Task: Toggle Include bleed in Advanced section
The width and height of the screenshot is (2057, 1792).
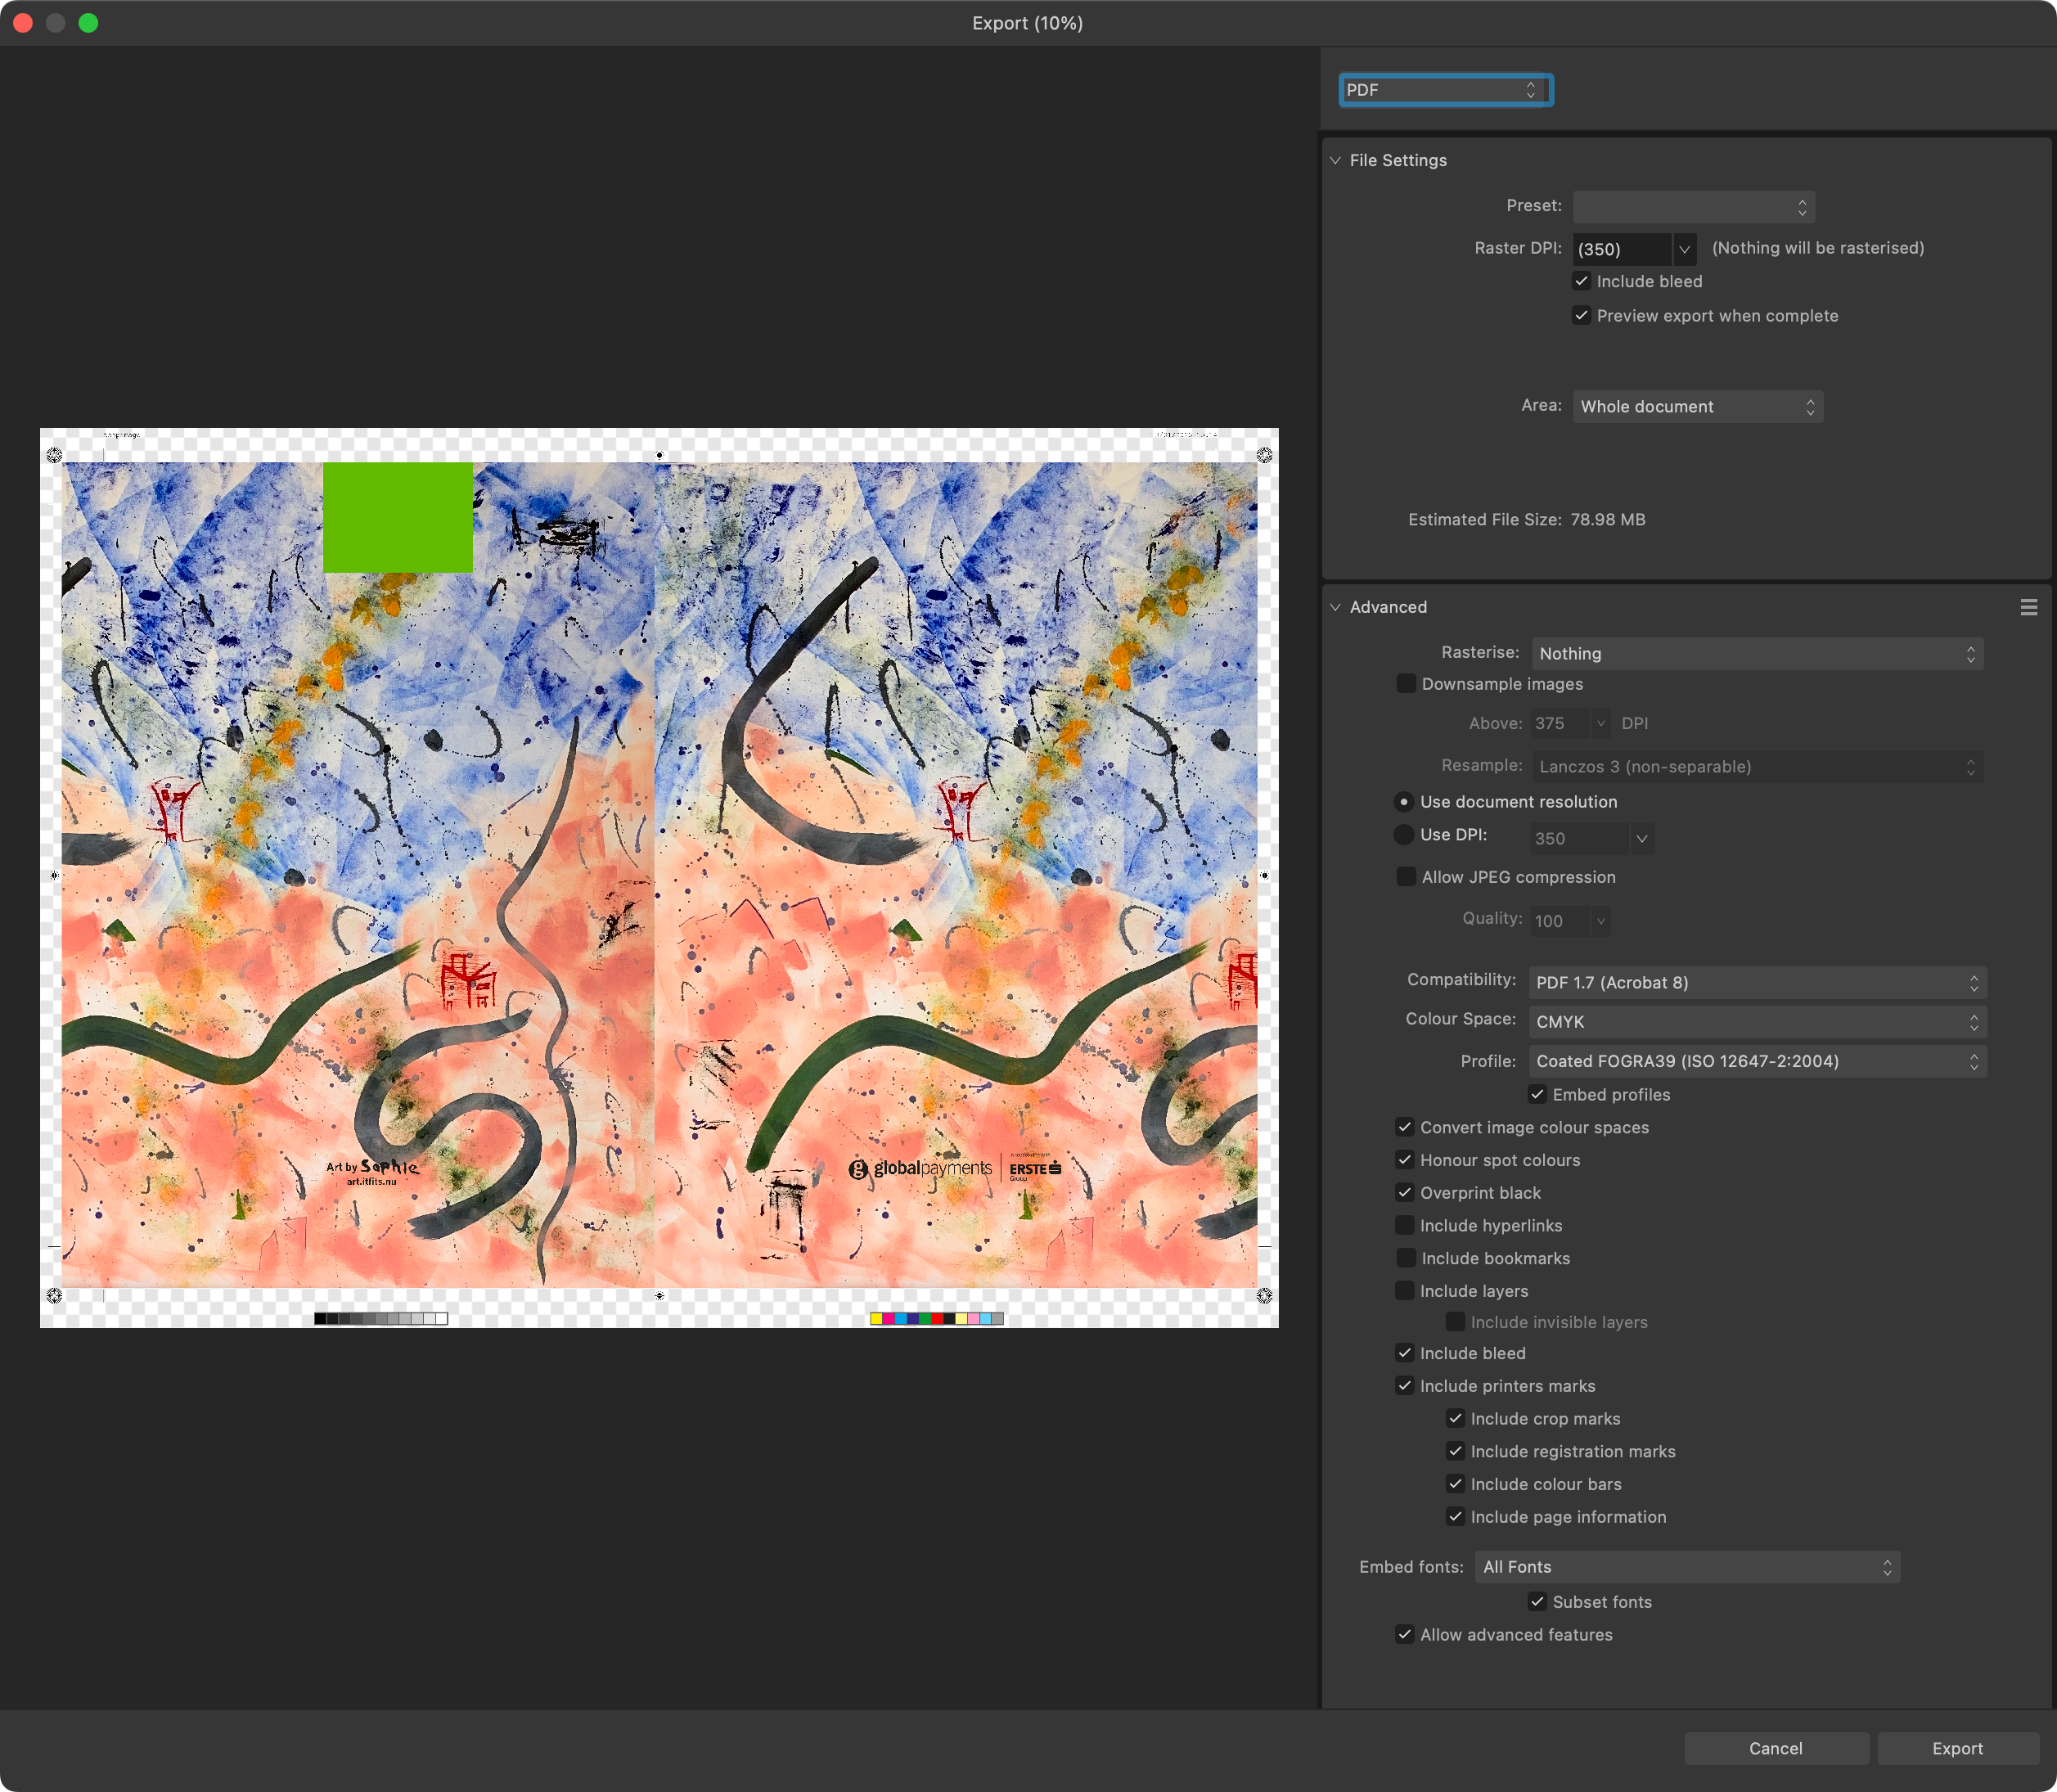Action: coord(1405,1353)
